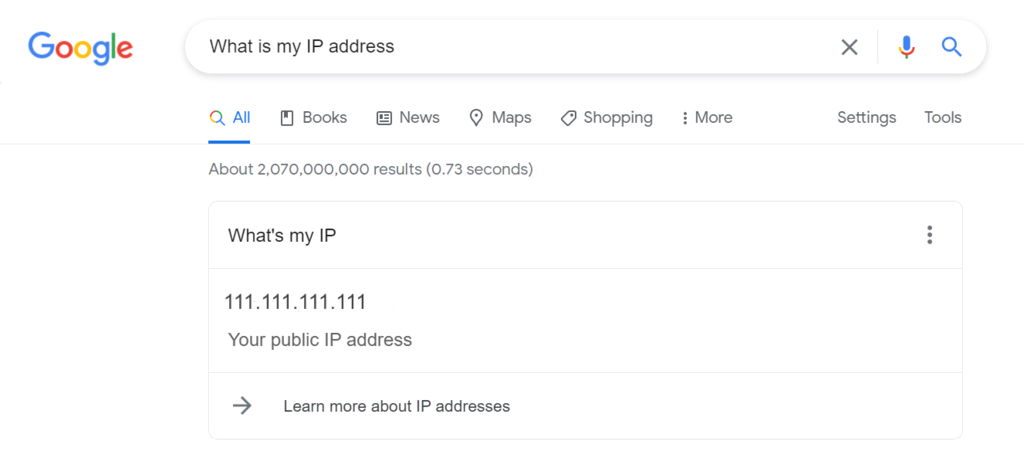Click the arrow icon beside Learn more

click(x=242, y=406)
